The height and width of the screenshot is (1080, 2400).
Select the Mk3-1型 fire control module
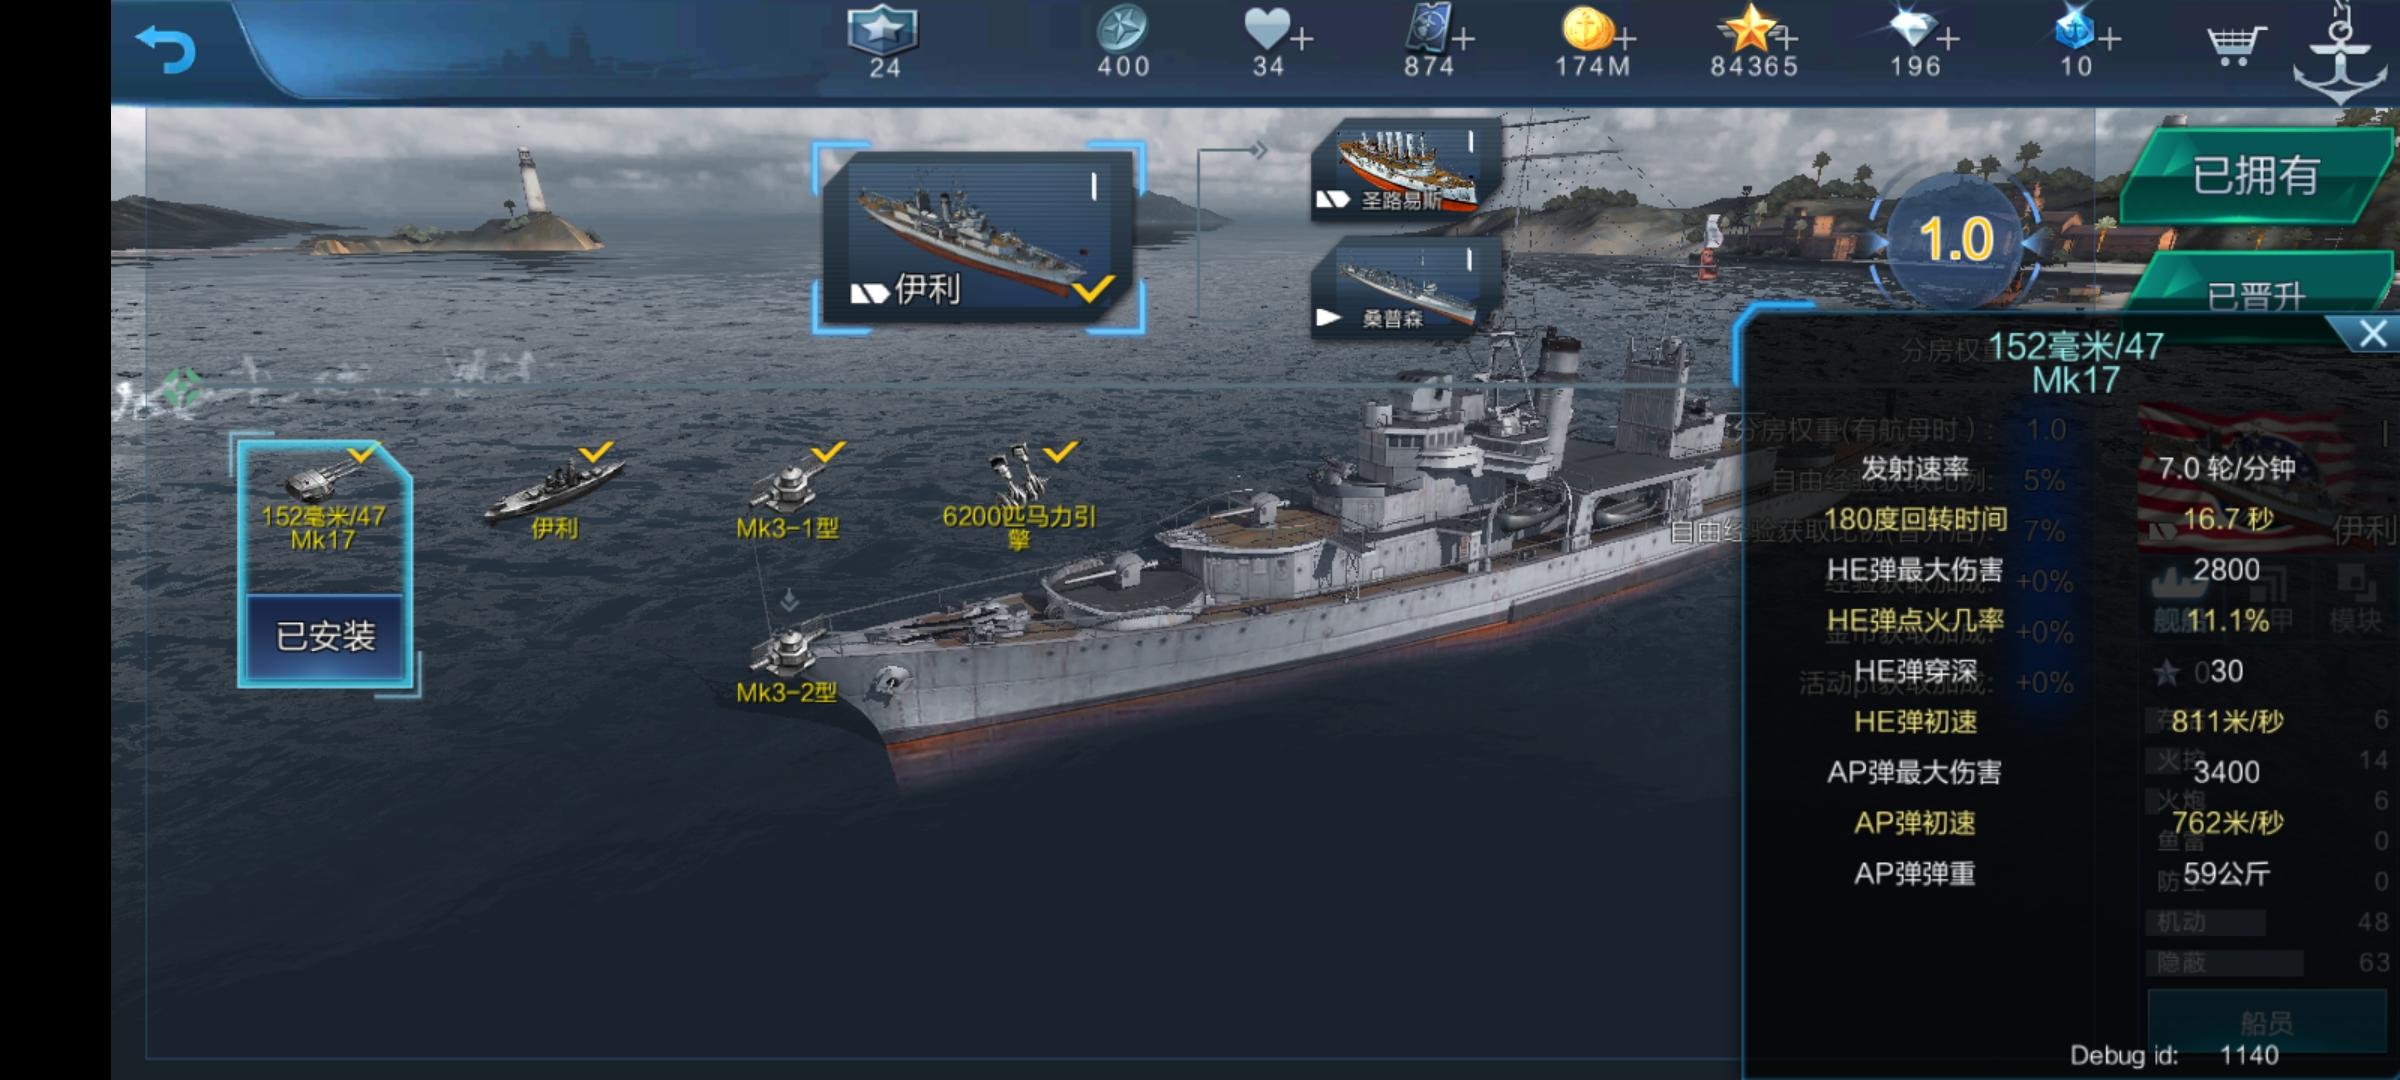[789, 494]
